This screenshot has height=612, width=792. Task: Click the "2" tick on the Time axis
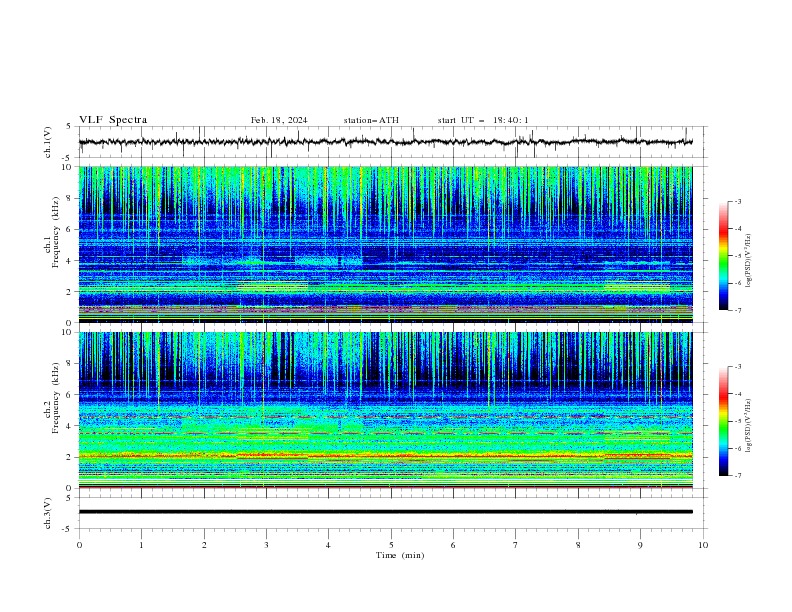pos(204,545)
